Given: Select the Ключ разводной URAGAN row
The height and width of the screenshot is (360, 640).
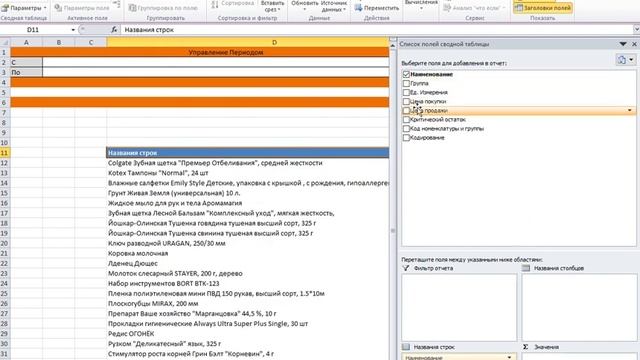Looking at the screenshot, I should coord(248,243).
